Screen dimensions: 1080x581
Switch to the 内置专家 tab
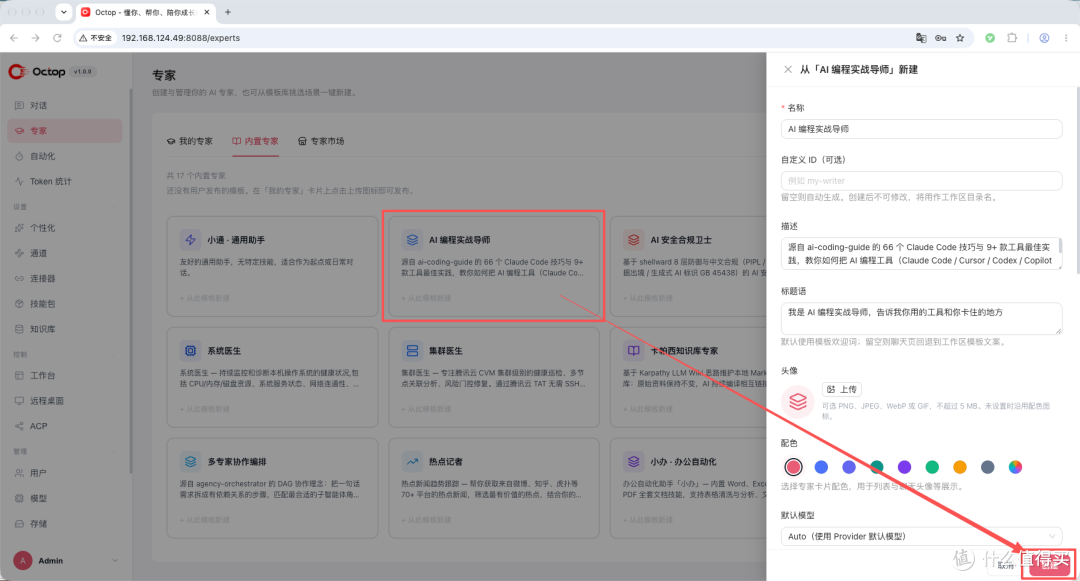(x=256, y=141)
